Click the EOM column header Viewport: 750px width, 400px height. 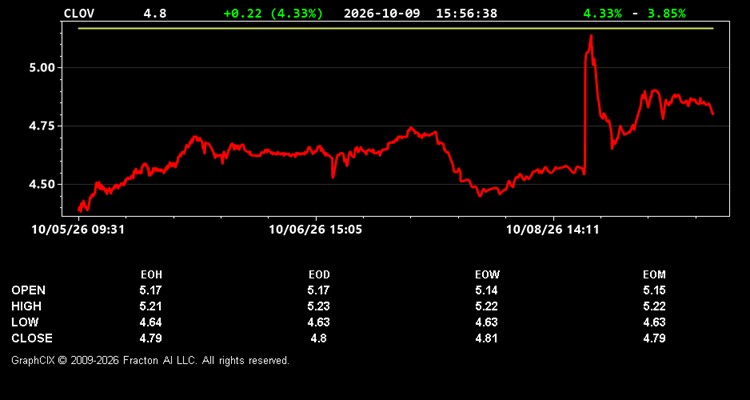tap(654, 275)
